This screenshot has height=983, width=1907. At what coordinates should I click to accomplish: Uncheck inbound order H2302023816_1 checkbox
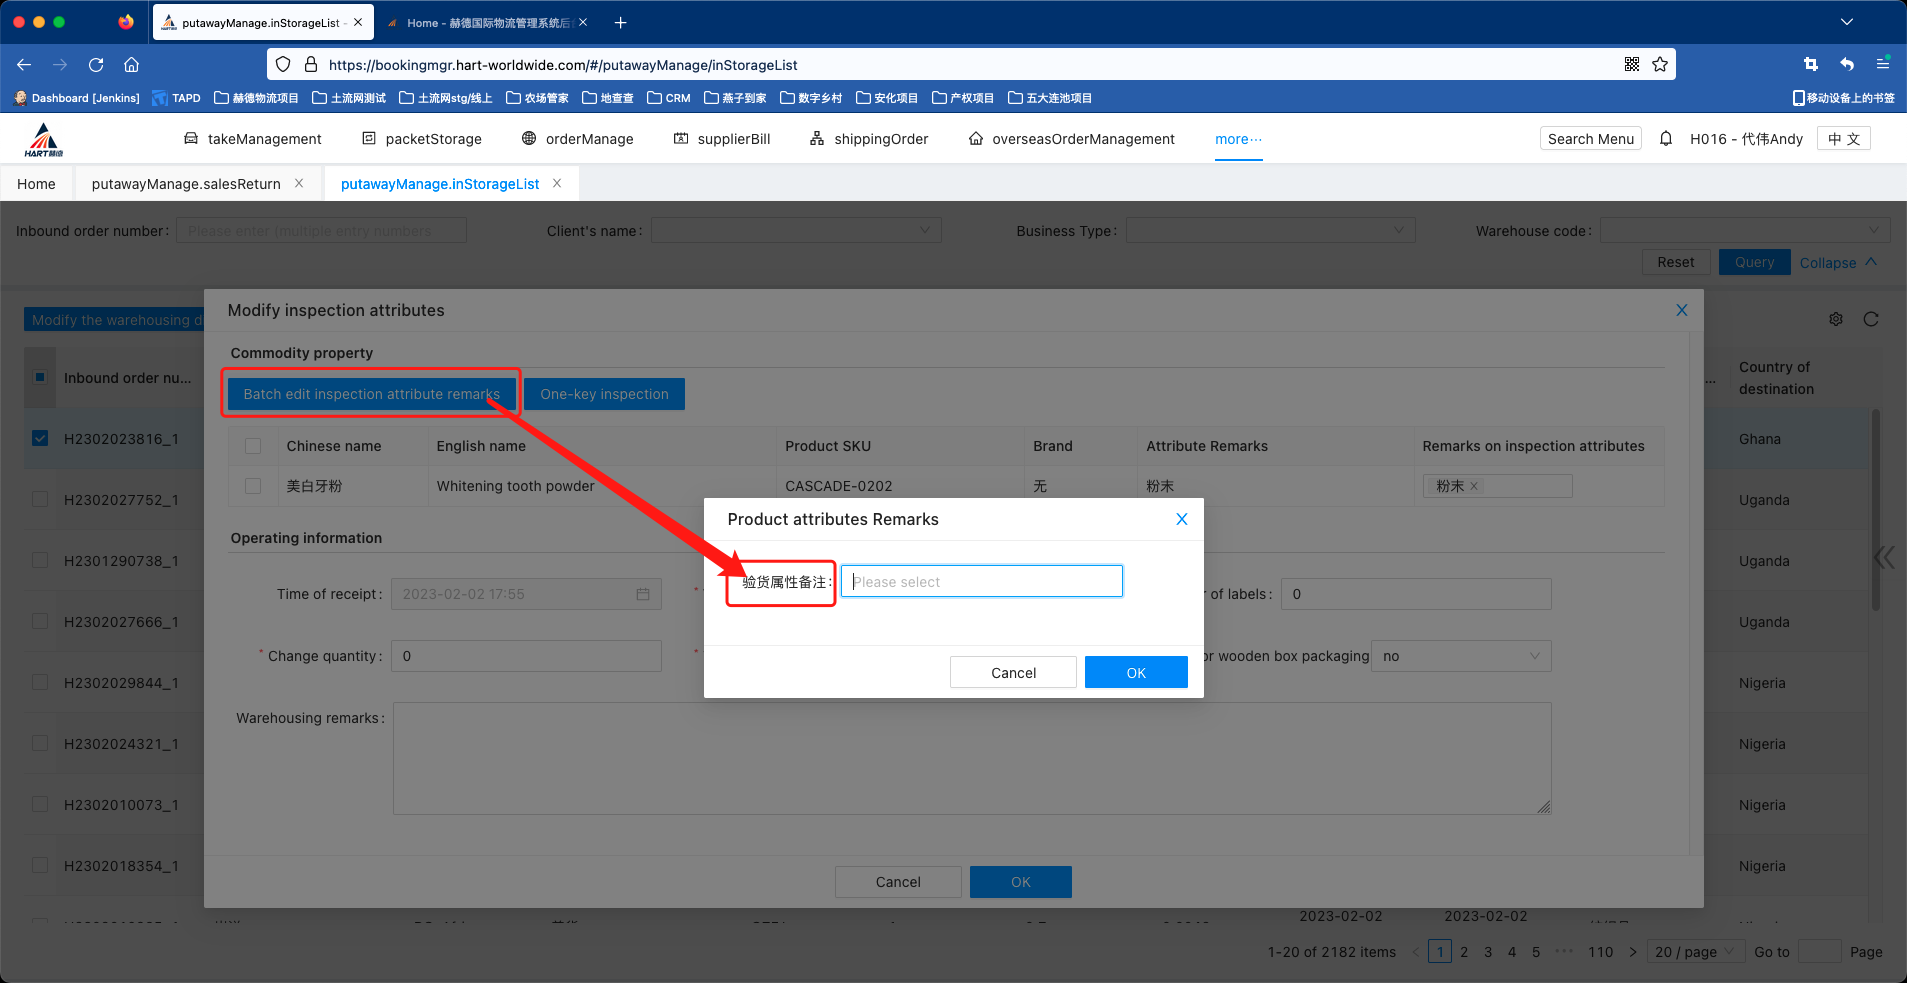40,439
